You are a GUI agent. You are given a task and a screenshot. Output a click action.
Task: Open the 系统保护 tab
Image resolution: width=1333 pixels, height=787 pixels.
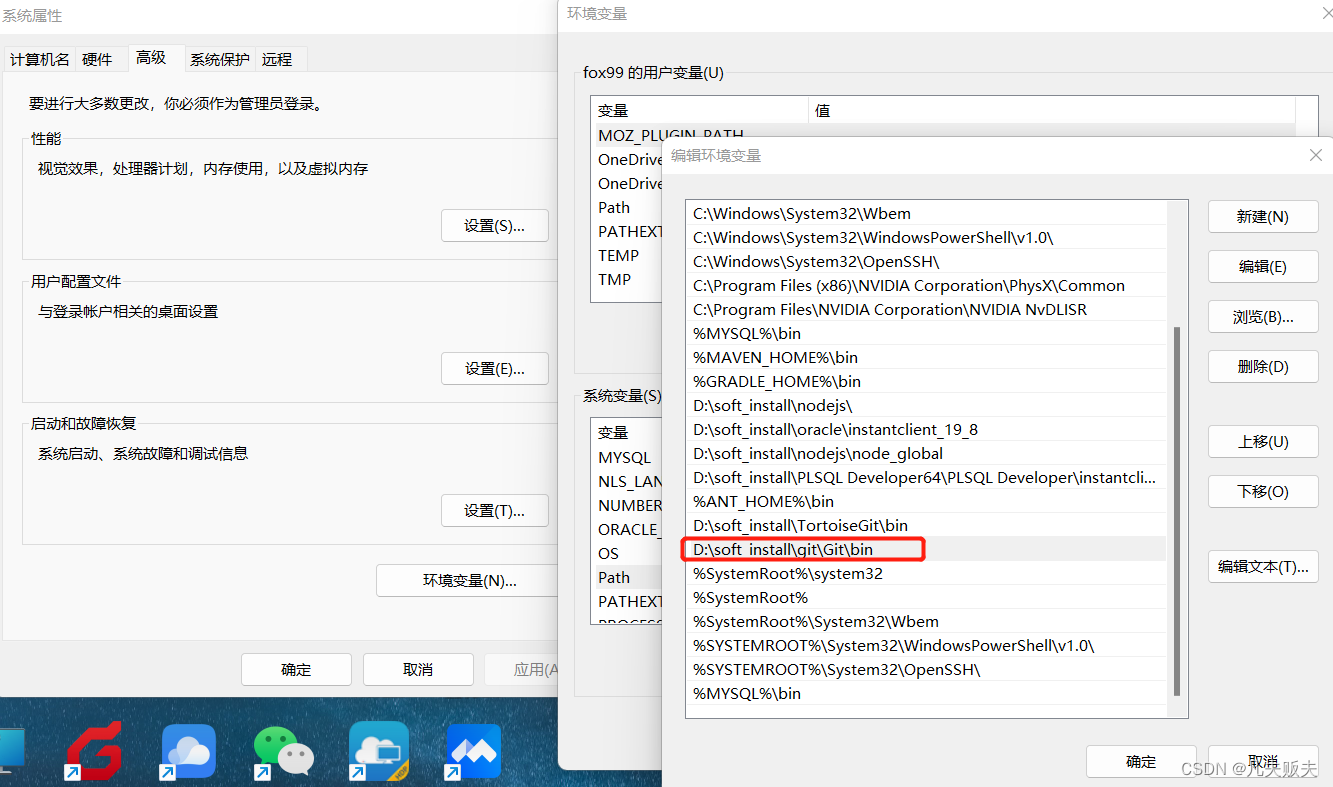[x=220, y=59]
